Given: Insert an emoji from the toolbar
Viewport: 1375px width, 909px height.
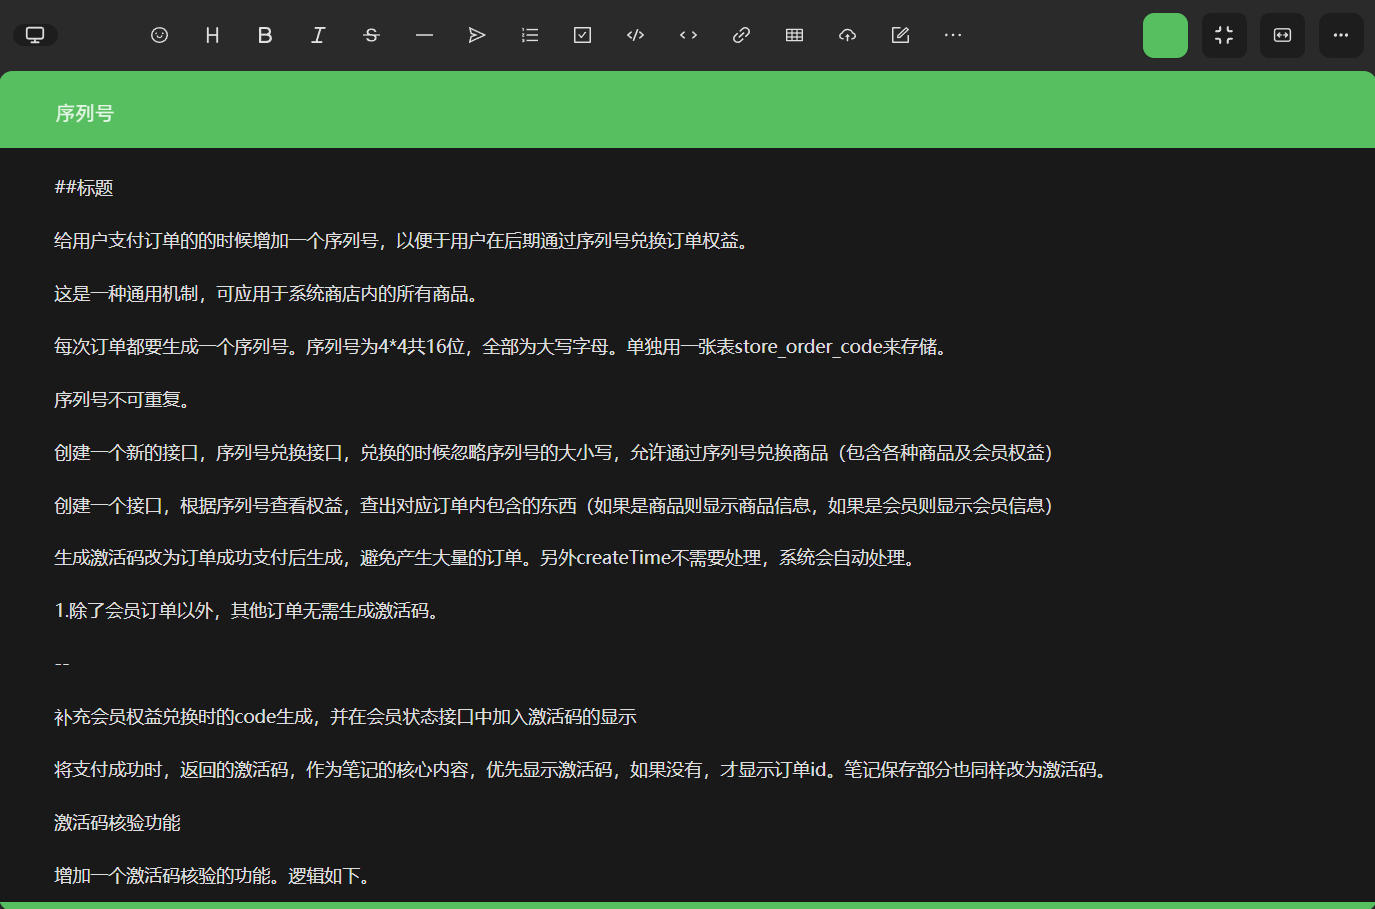Looking at the screenshot, I should (x=159, y=35).
